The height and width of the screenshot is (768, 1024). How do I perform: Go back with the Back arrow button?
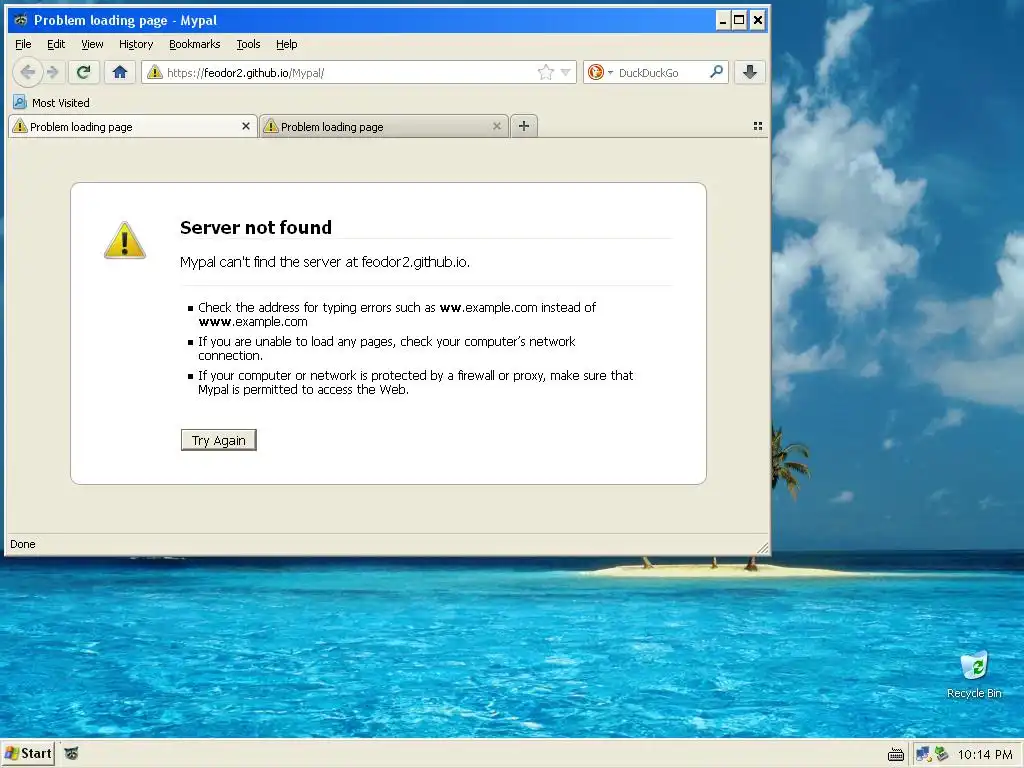pyautogui.click(x=27, y=72)
